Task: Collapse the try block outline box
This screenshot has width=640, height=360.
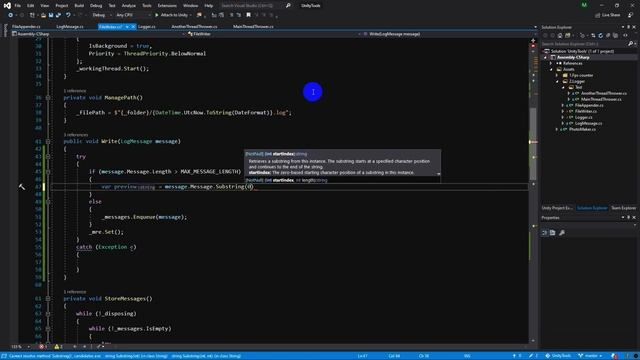Action: [x=48, y=156]
